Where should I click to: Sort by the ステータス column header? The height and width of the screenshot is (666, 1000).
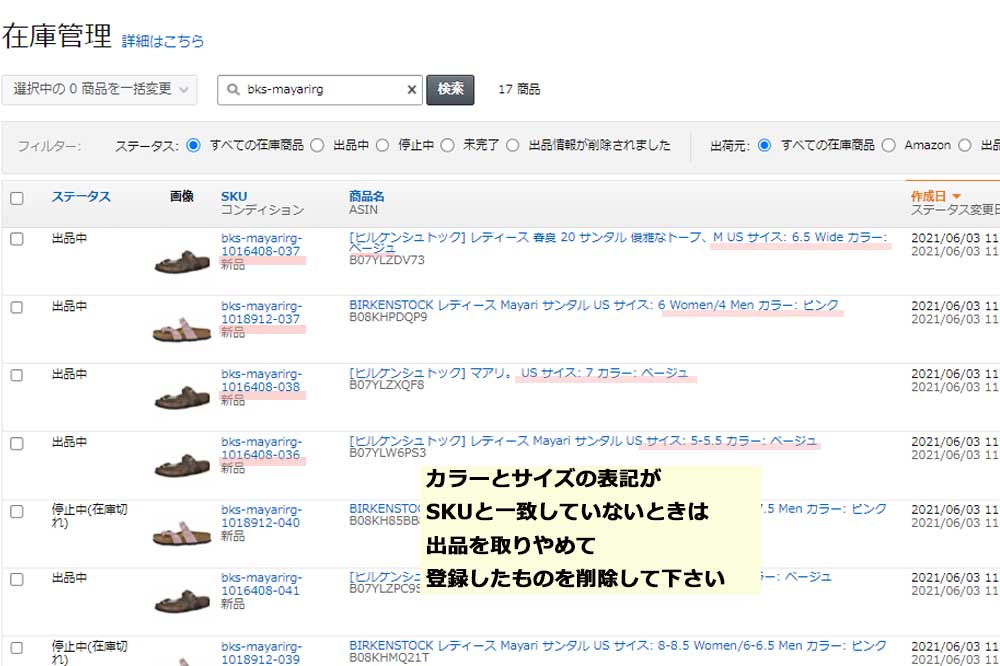tap(81, 196)
